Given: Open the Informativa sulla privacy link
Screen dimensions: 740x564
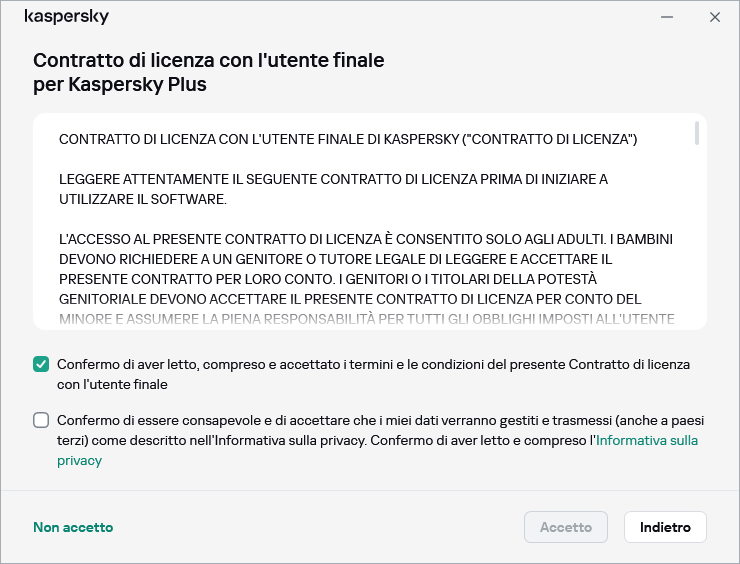Looking at the screenshot, I should 647,440.
